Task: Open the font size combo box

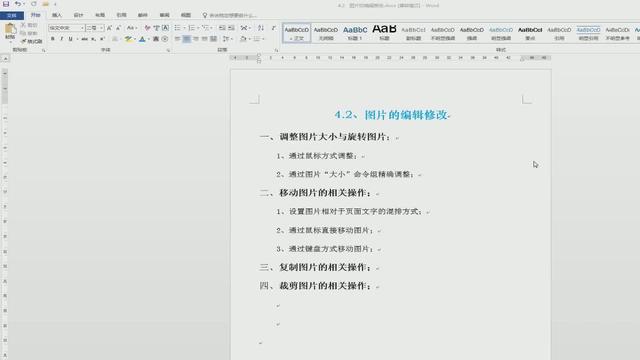Action: [x=95, y=28]
